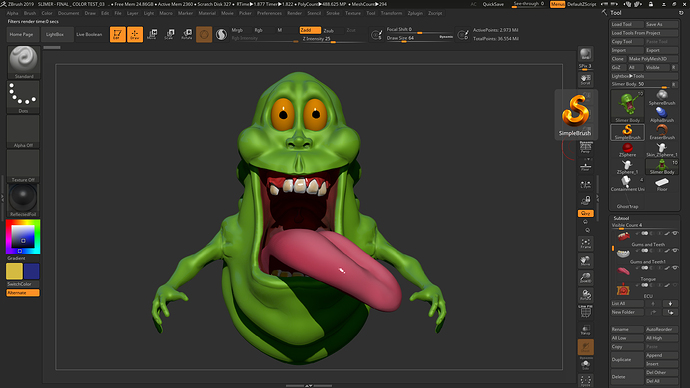Open the Standard brush thumbnail
Viewport: 690px width, 388px height.
[x=23, y=62]
